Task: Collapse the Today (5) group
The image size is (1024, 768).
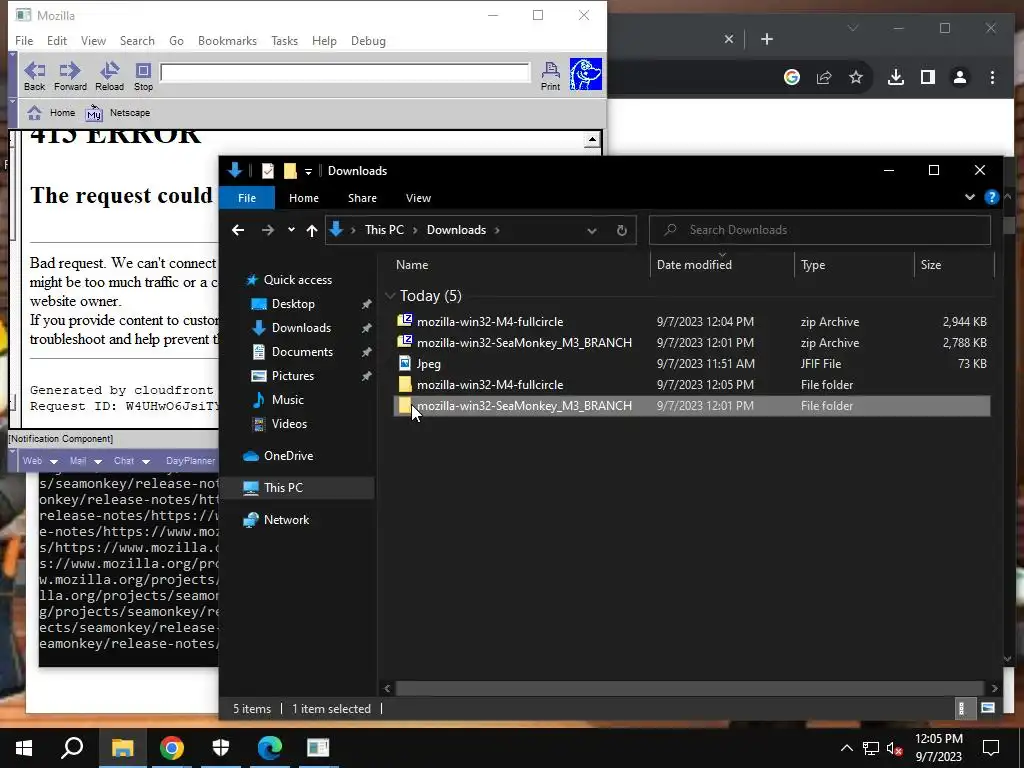Action: 391,296
